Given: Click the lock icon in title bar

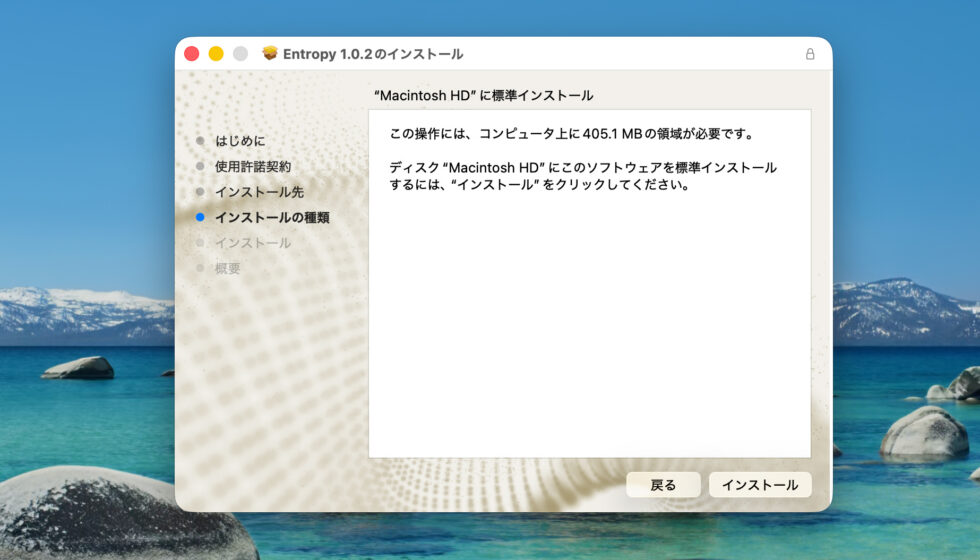Looking at the screenshot, I should point(810,54).
